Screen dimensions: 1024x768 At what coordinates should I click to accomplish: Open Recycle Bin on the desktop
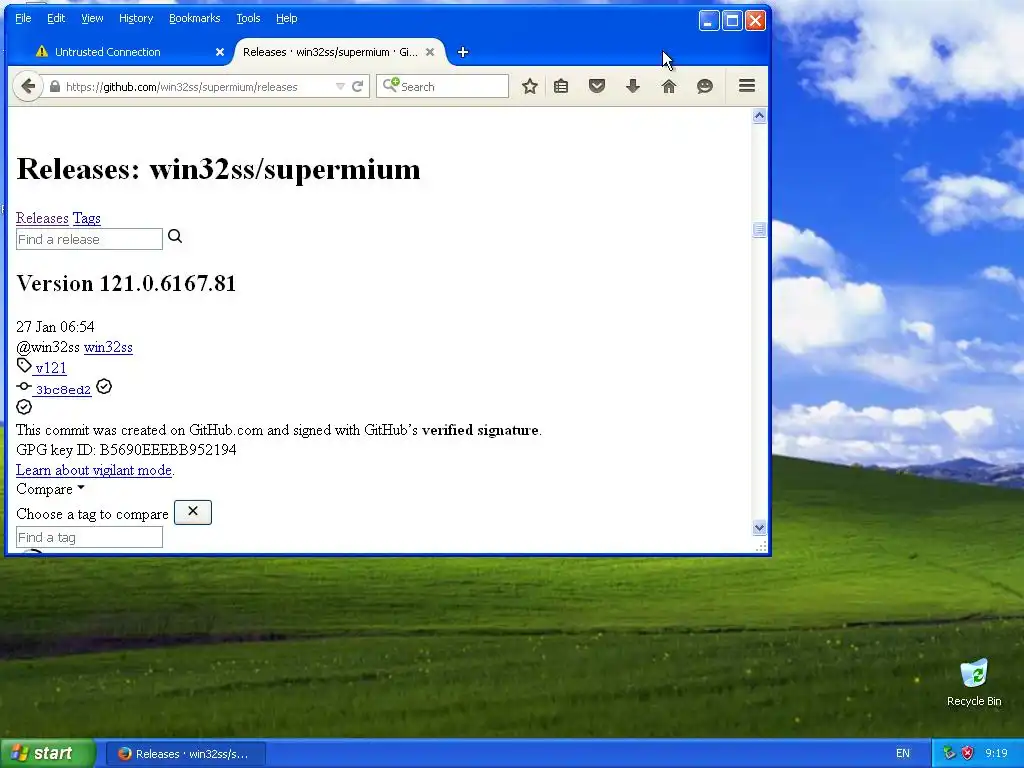tap(974, 683)
